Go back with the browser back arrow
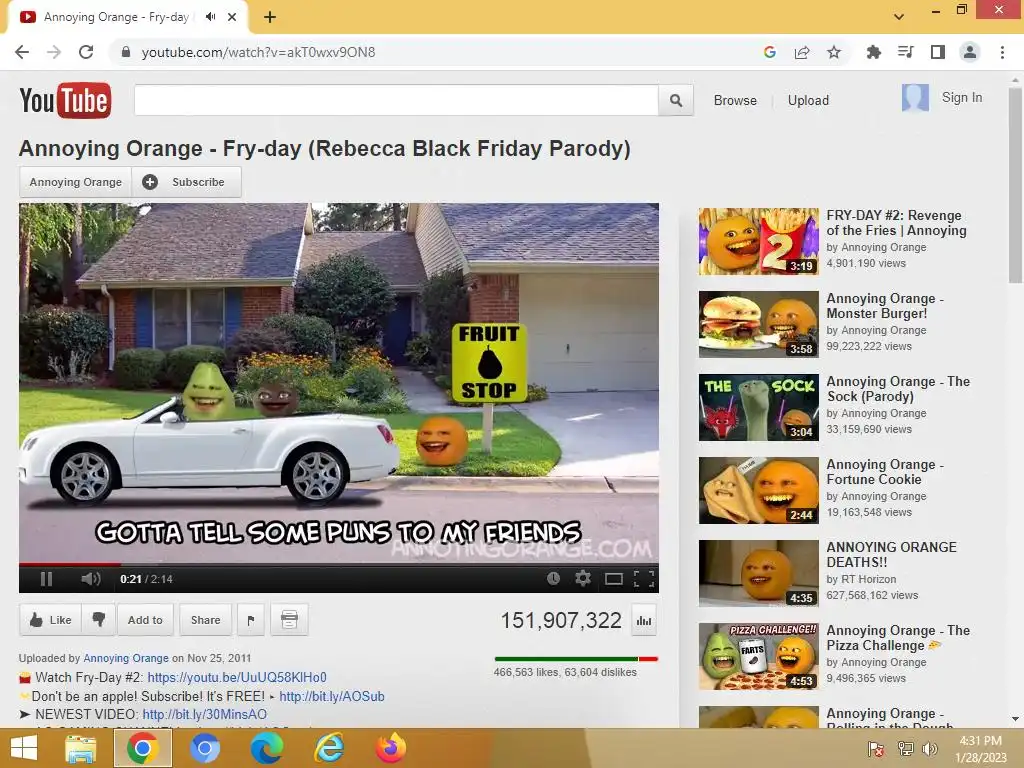This screenshot has height=768, width=1024. point(22,52)
